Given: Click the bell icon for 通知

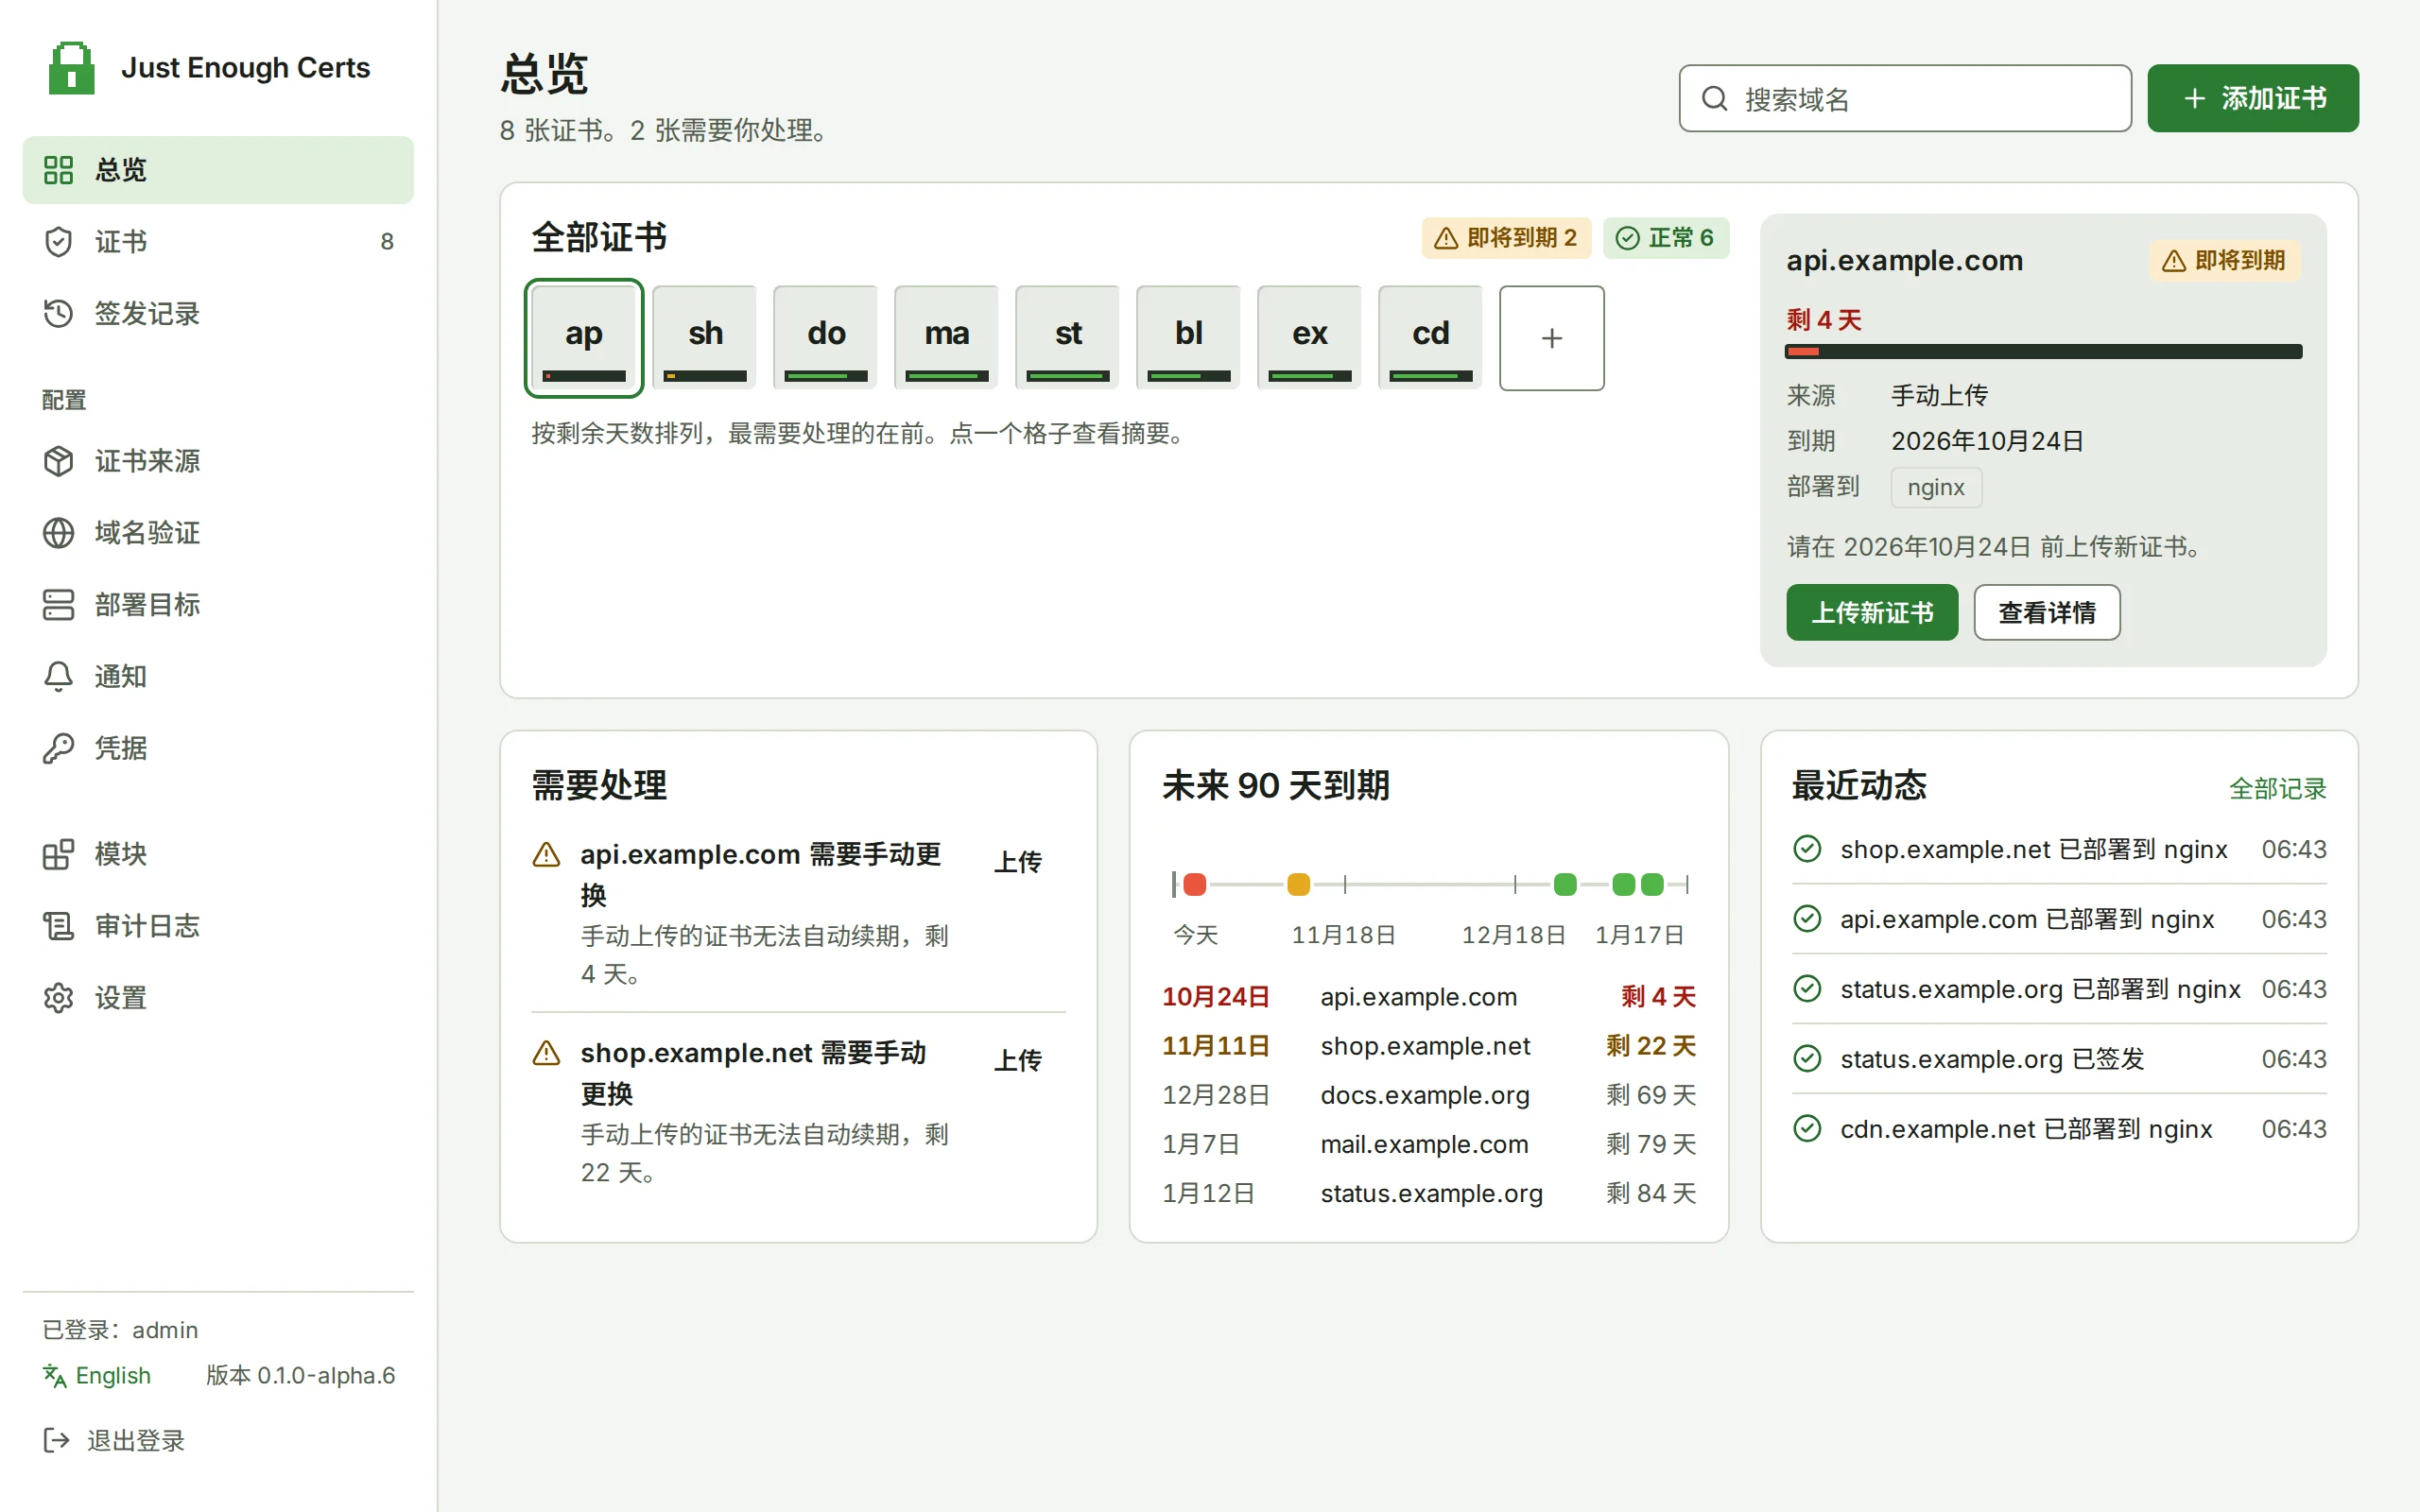Looking at the screenshot, I should click(58, 677).
